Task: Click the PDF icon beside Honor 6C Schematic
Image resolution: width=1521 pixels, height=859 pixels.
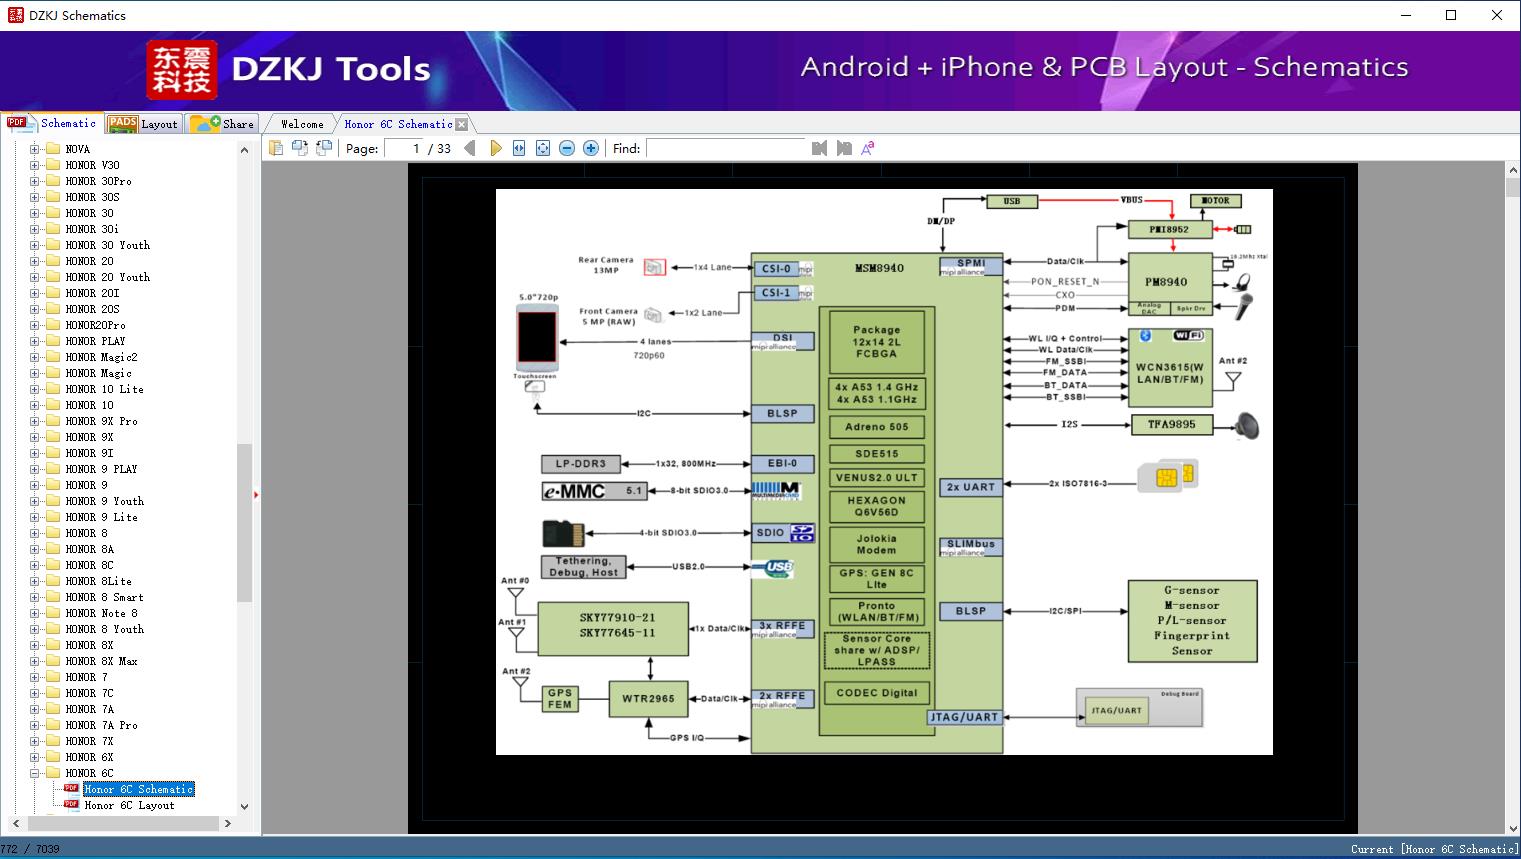Action: pos(71,789)
